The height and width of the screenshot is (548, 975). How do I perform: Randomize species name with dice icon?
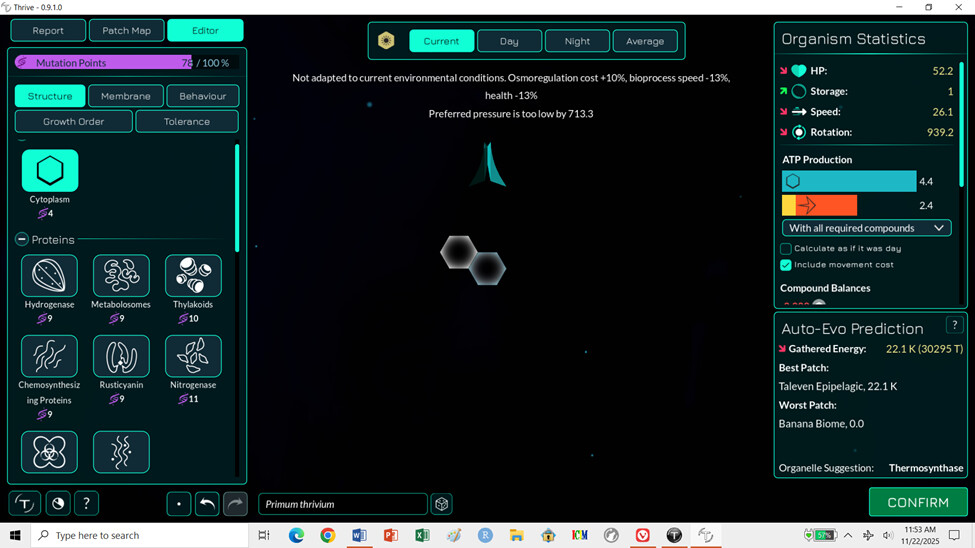442,504
